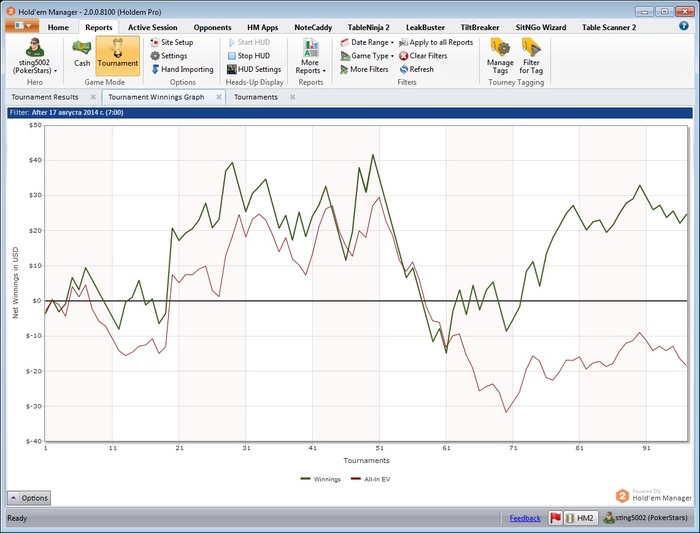The width and height of the screenshot is (700, 533).
Task: Open the TableNinja 2 tab
Action: pos(368,27)
